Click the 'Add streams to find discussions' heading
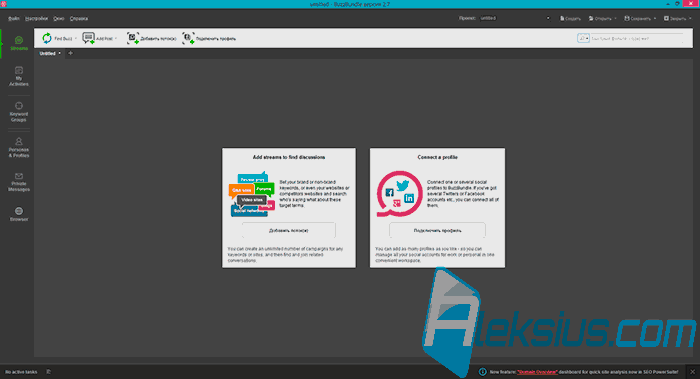Image resolution: width=700 pixels, height=379 pixels. (289, 157)
